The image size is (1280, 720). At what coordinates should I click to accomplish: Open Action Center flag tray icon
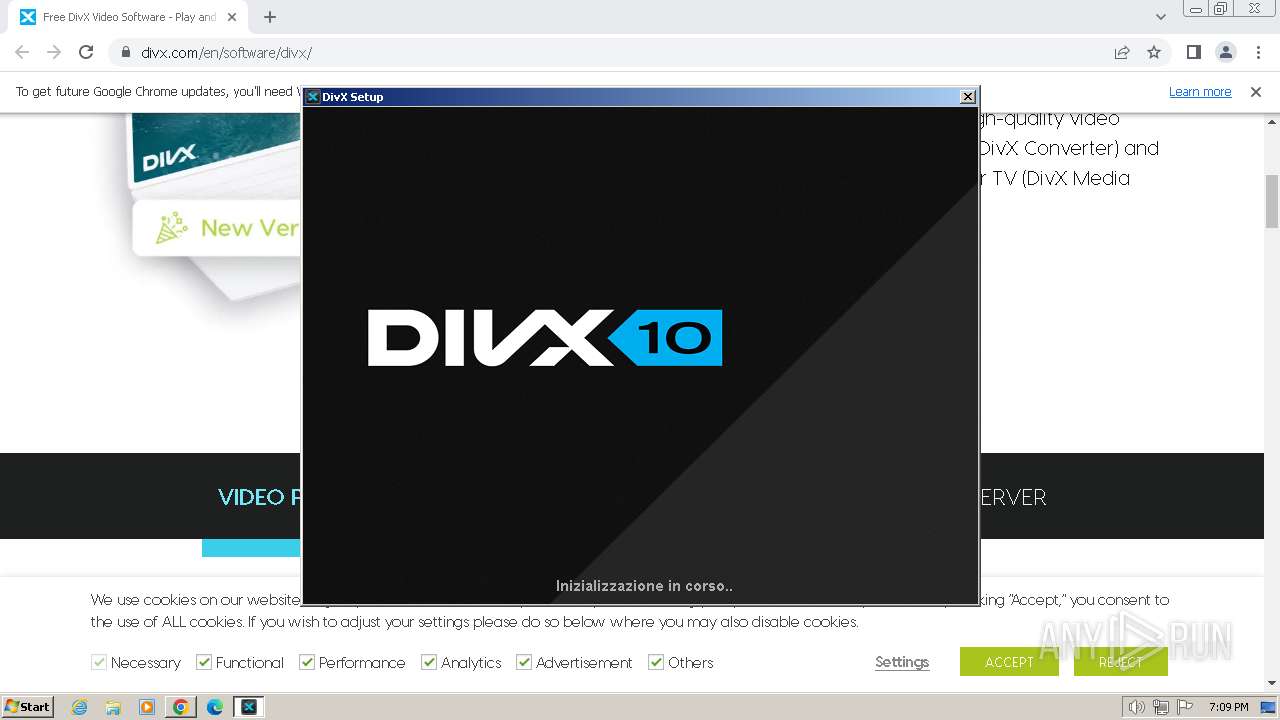point(1184,707)
